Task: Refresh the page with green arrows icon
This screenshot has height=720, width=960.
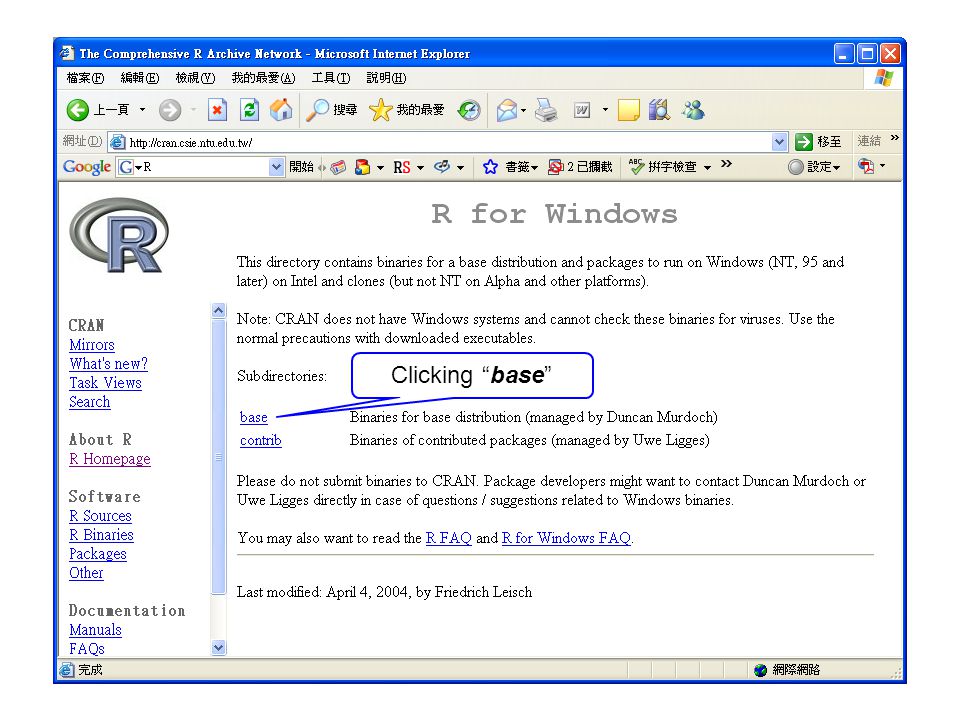Action: click(x=249, y=110)
